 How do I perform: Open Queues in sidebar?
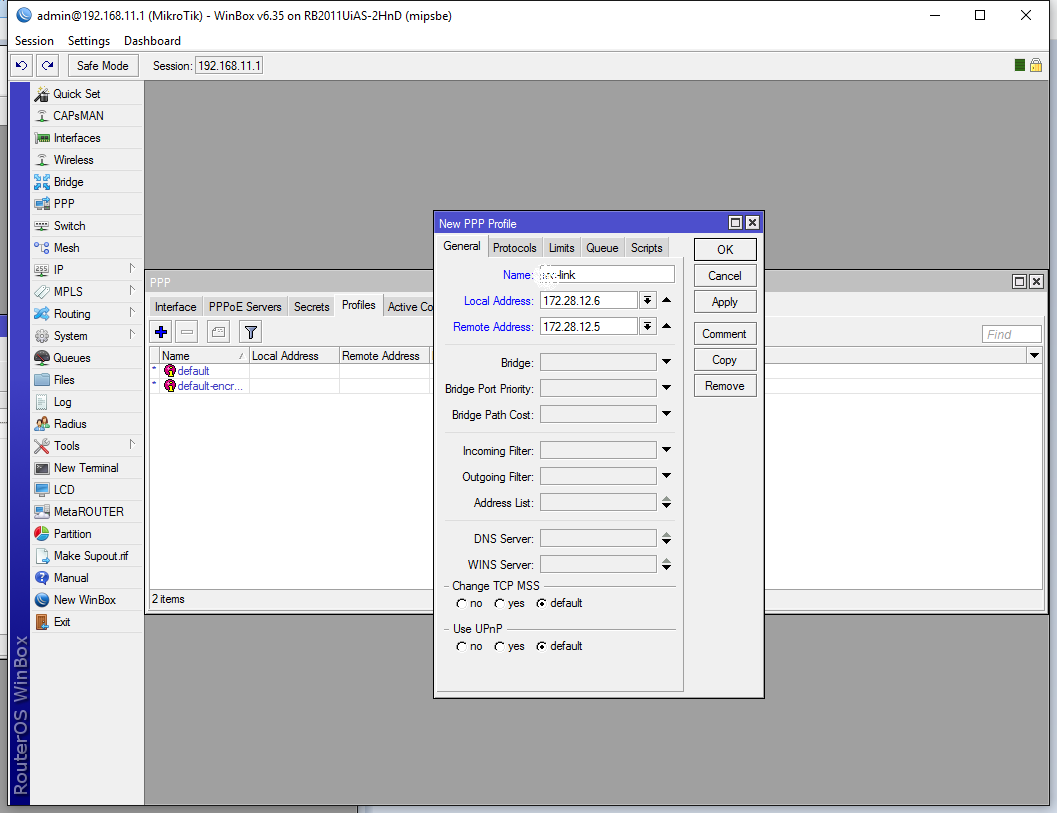coord(87,358)
